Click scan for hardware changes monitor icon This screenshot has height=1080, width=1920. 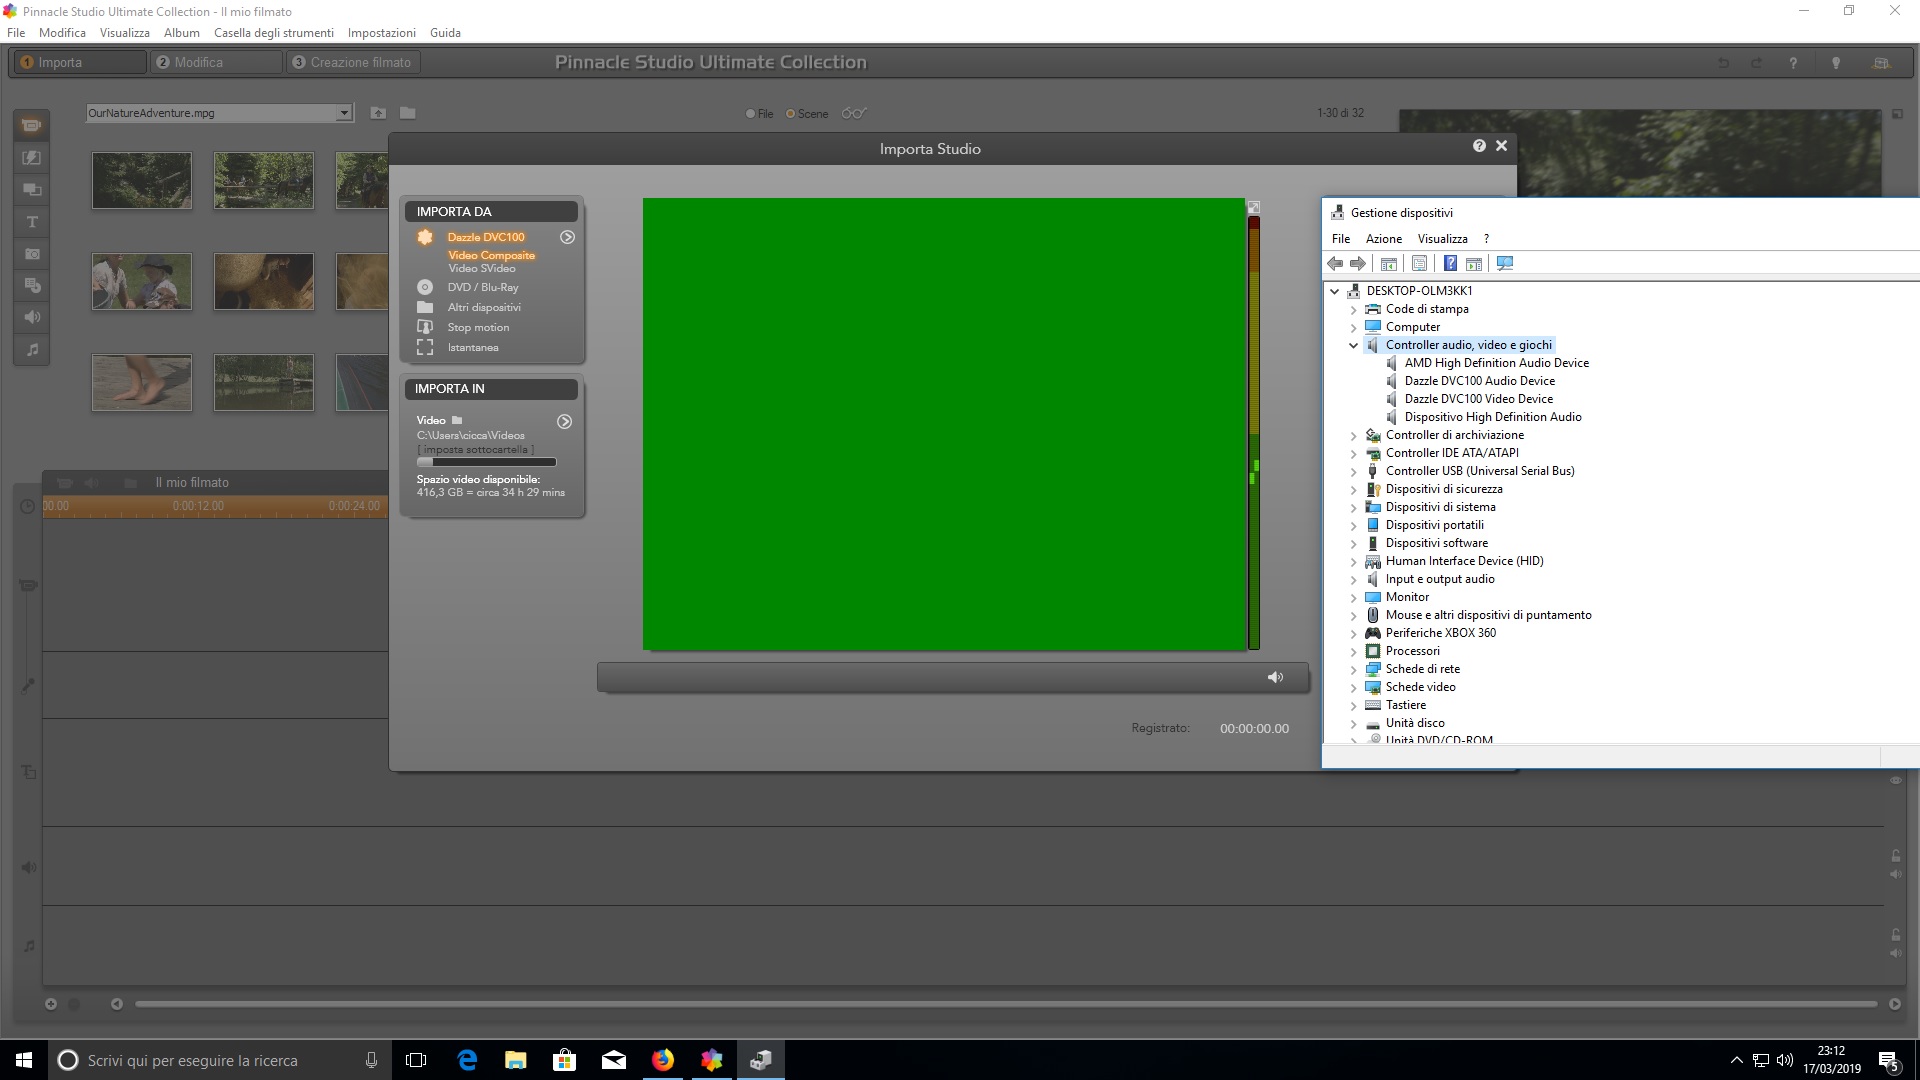(1505, 263)
